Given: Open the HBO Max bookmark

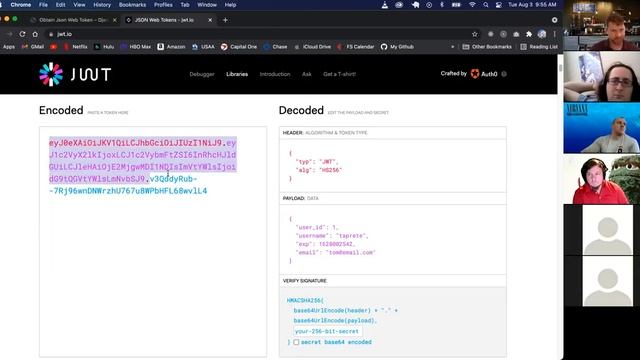Looking at the screenshot, I should coord(136,47).
